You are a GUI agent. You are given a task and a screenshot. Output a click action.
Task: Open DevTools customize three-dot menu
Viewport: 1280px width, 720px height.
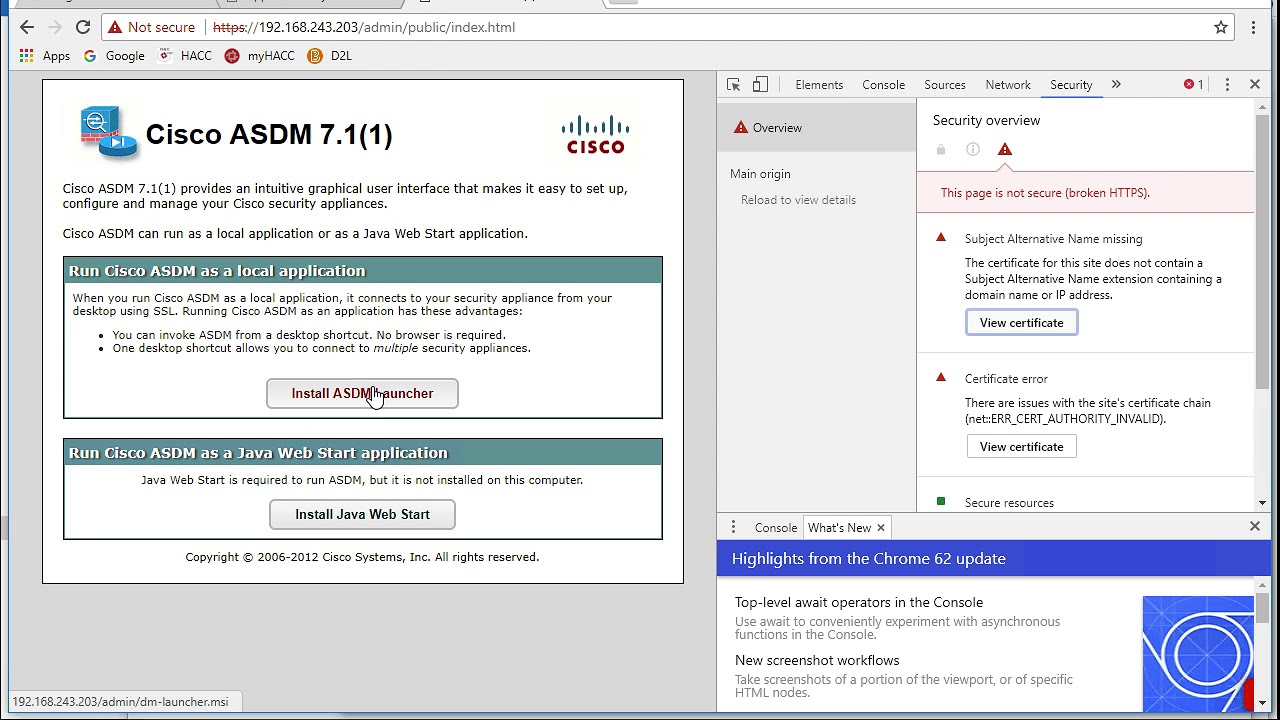point(1227,85)
